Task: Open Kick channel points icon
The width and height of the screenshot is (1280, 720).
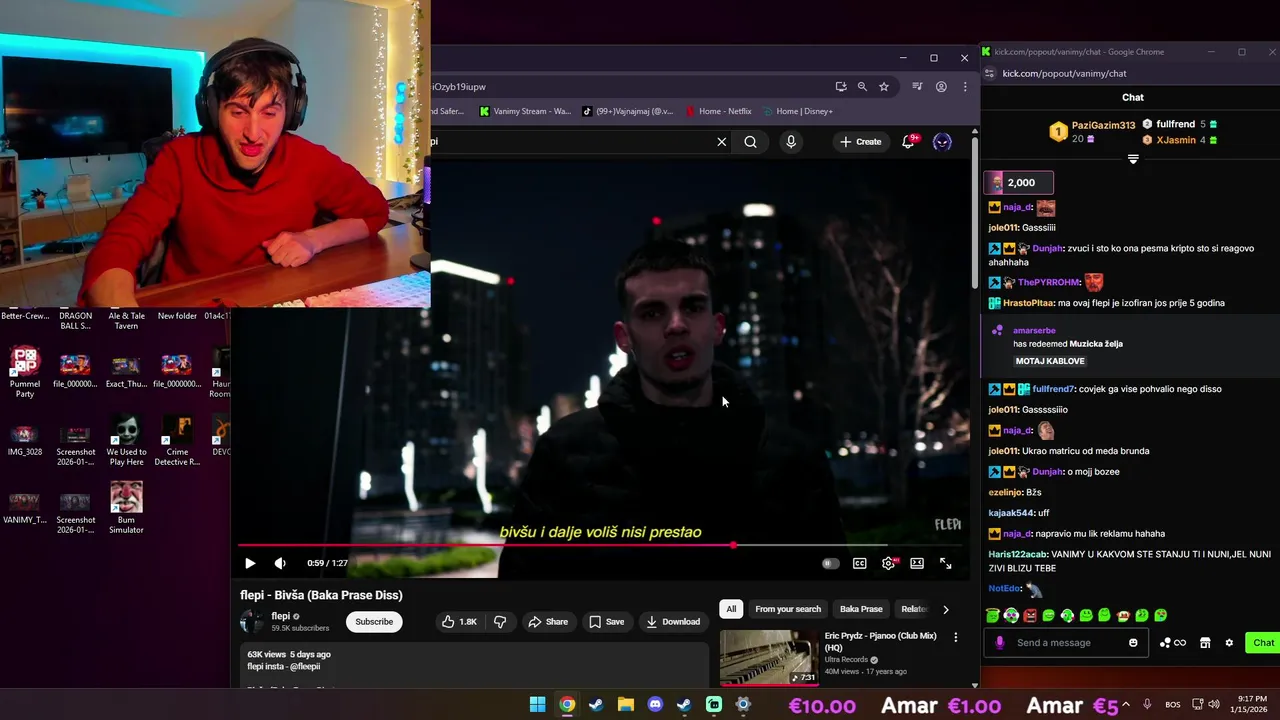Action: pos(1173,643)
